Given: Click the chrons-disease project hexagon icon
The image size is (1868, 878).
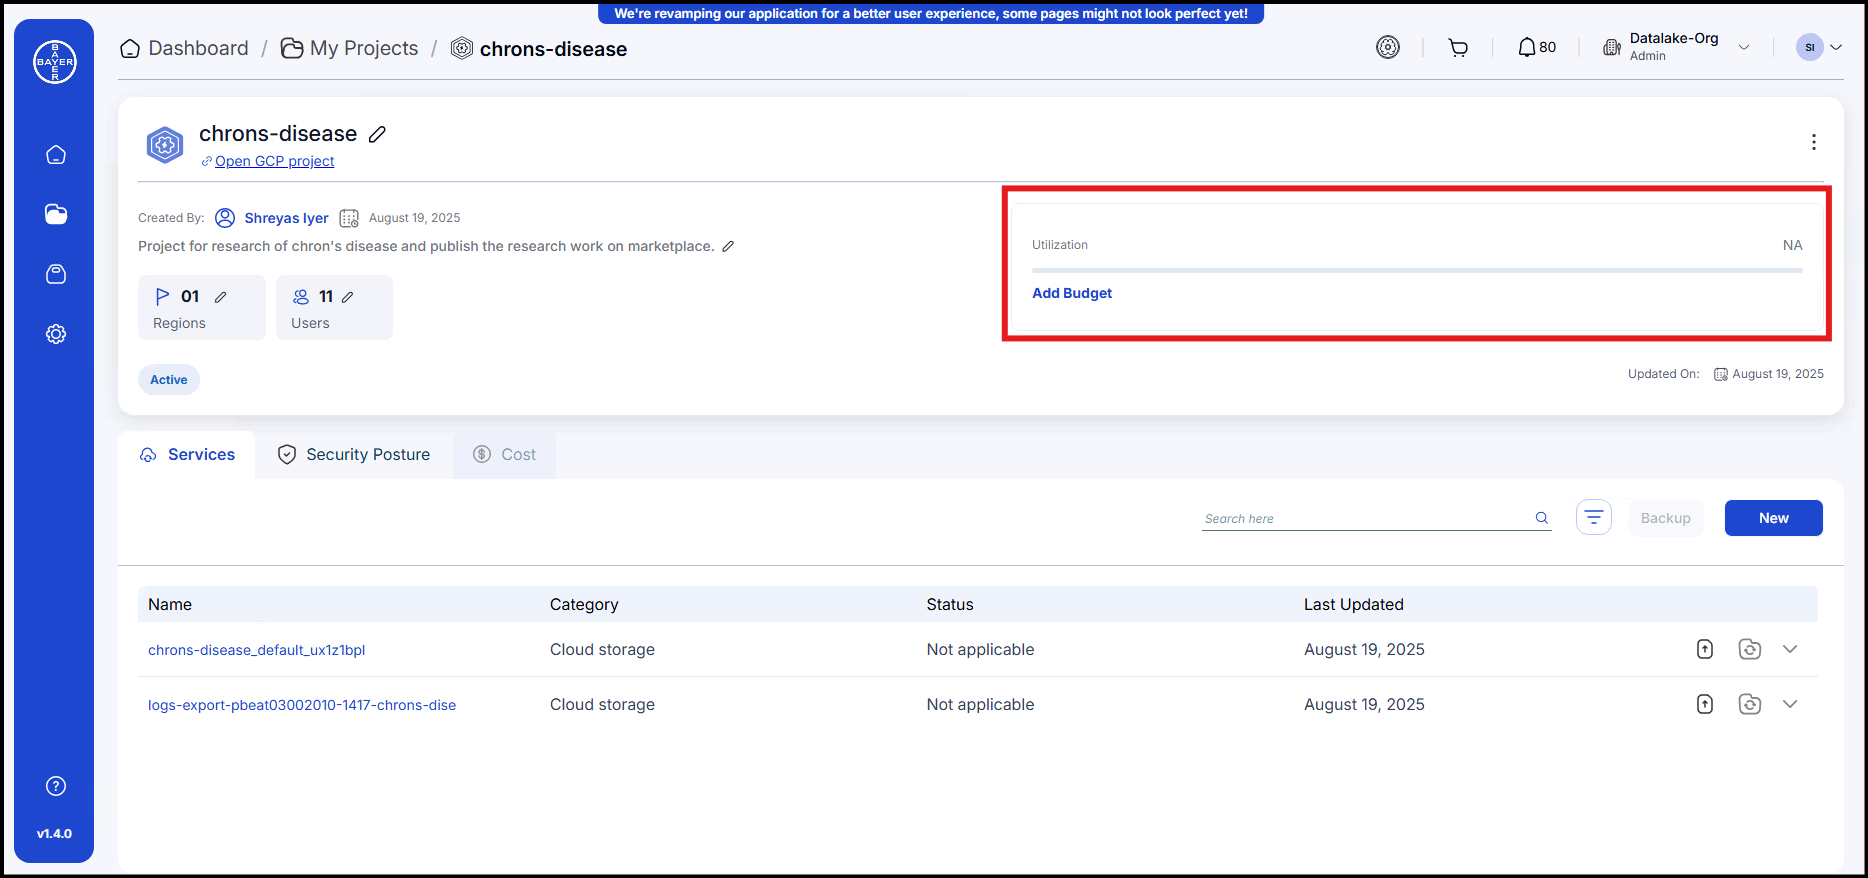Looking at the screenshot, I should click(165, 146).
